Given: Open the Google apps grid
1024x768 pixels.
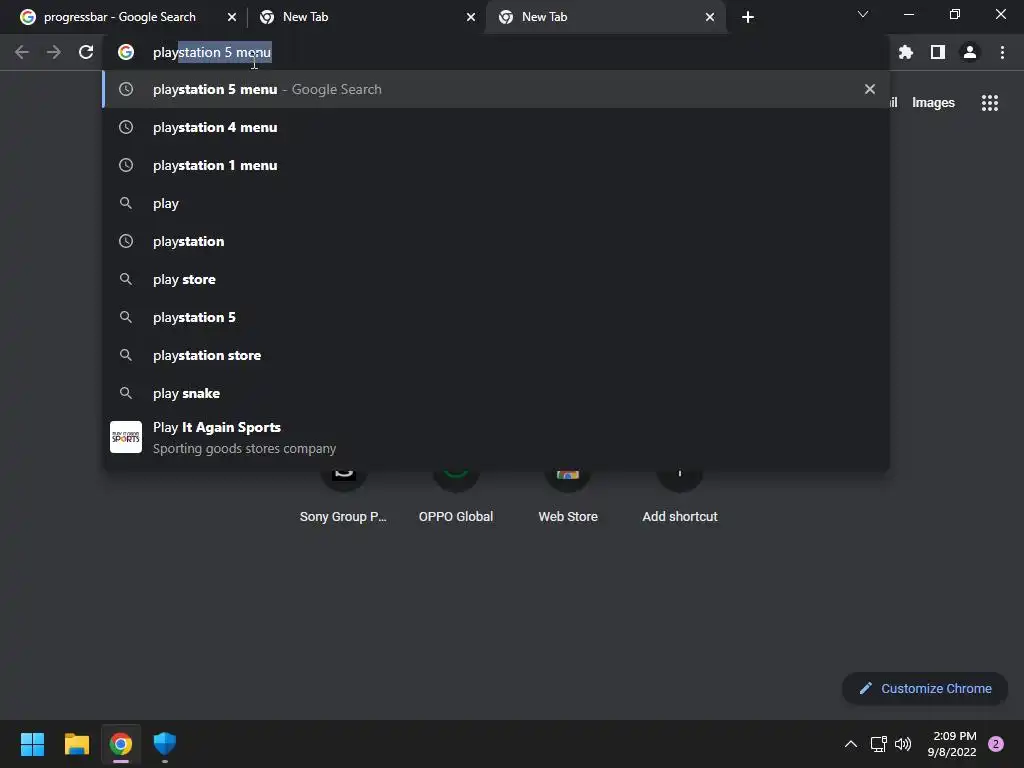Looking at the screenshot, I should tap(990, 103).
